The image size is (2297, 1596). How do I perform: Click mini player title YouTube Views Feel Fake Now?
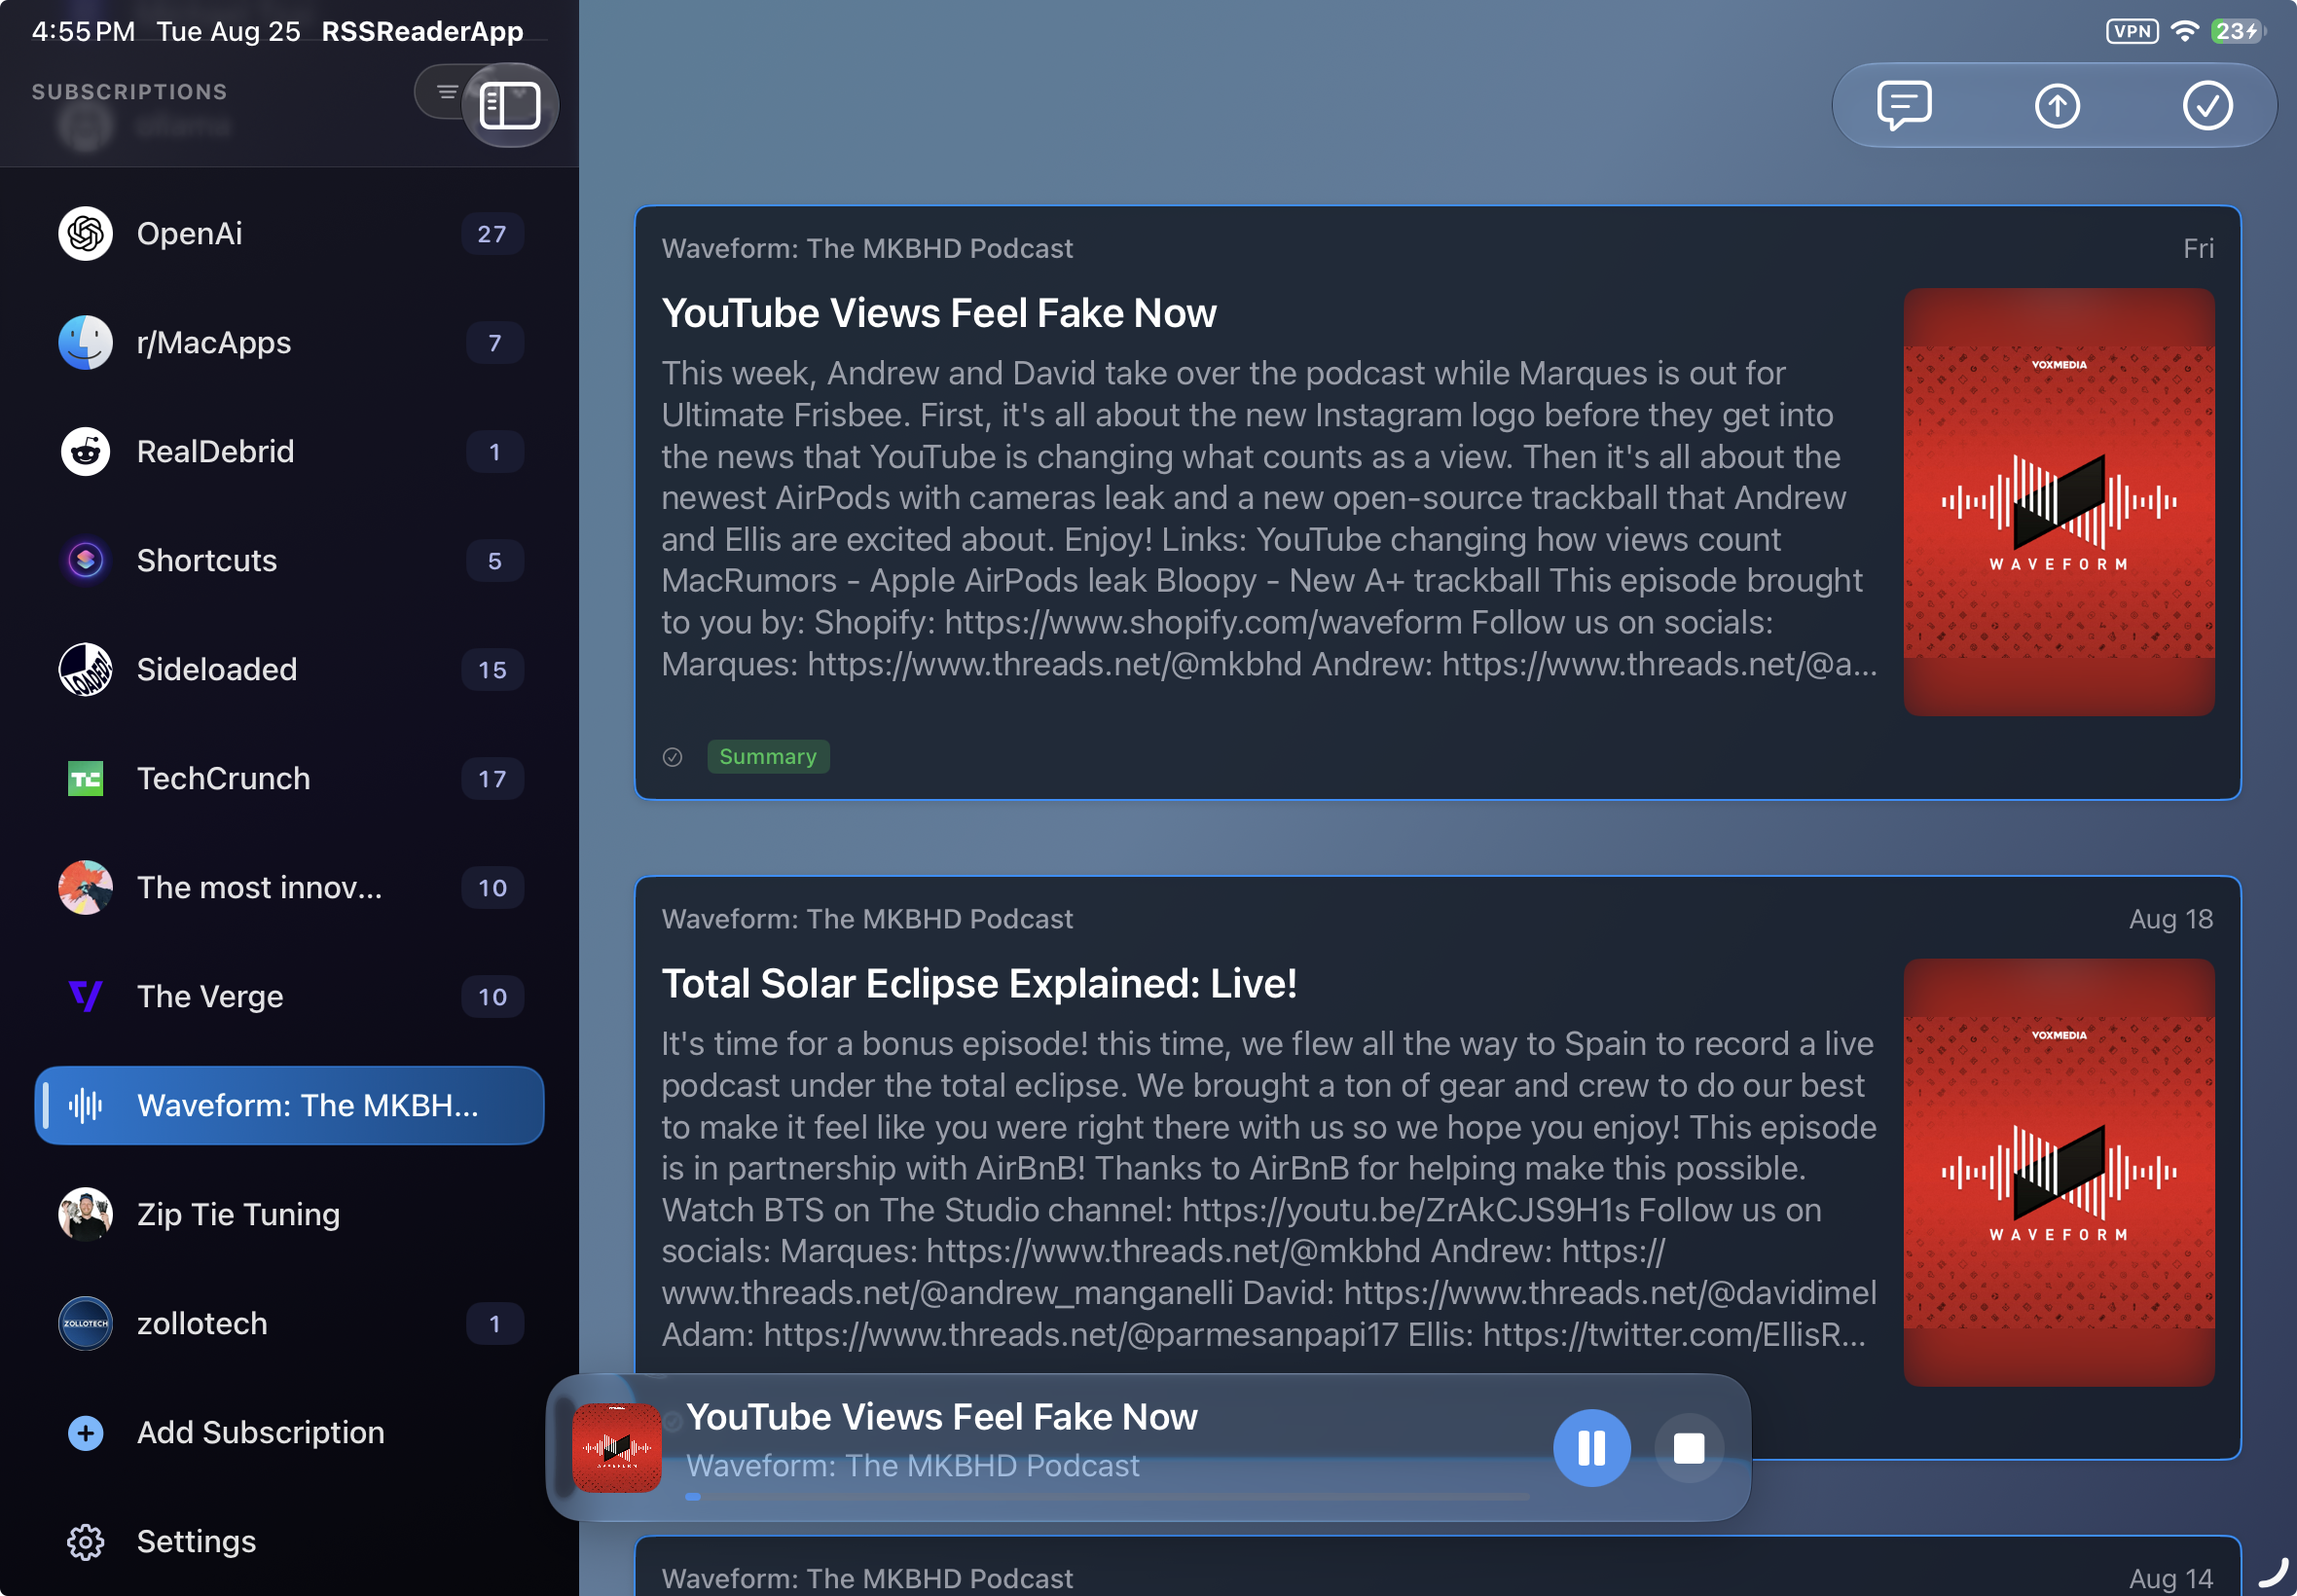click(942, 1418)
